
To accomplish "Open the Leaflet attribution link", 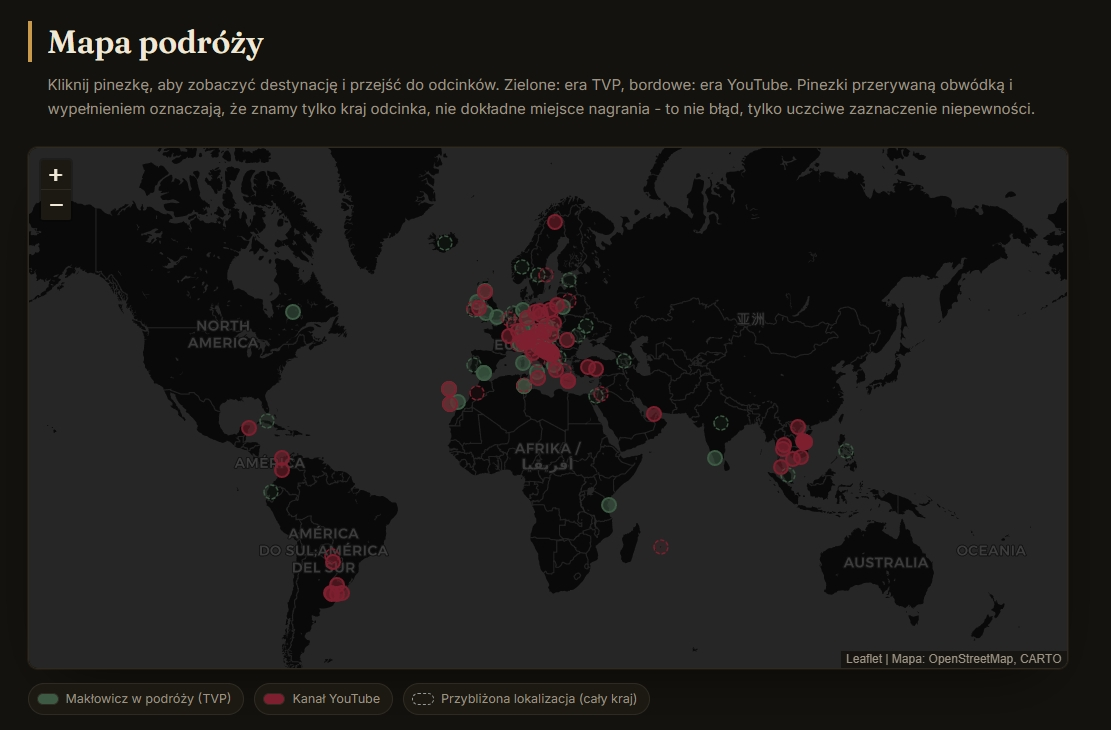I will [864, 658].
